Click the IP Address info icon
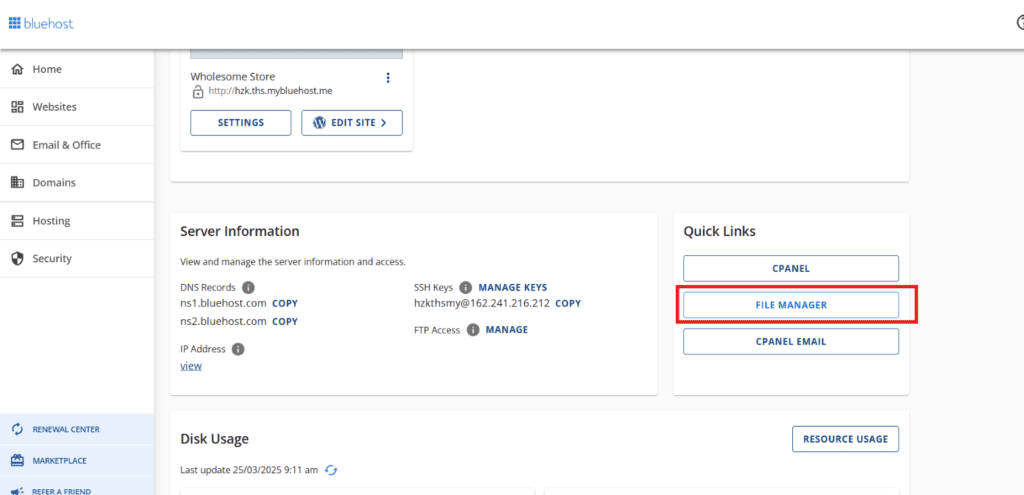1024x495 pixels. (x=238, y=349)
